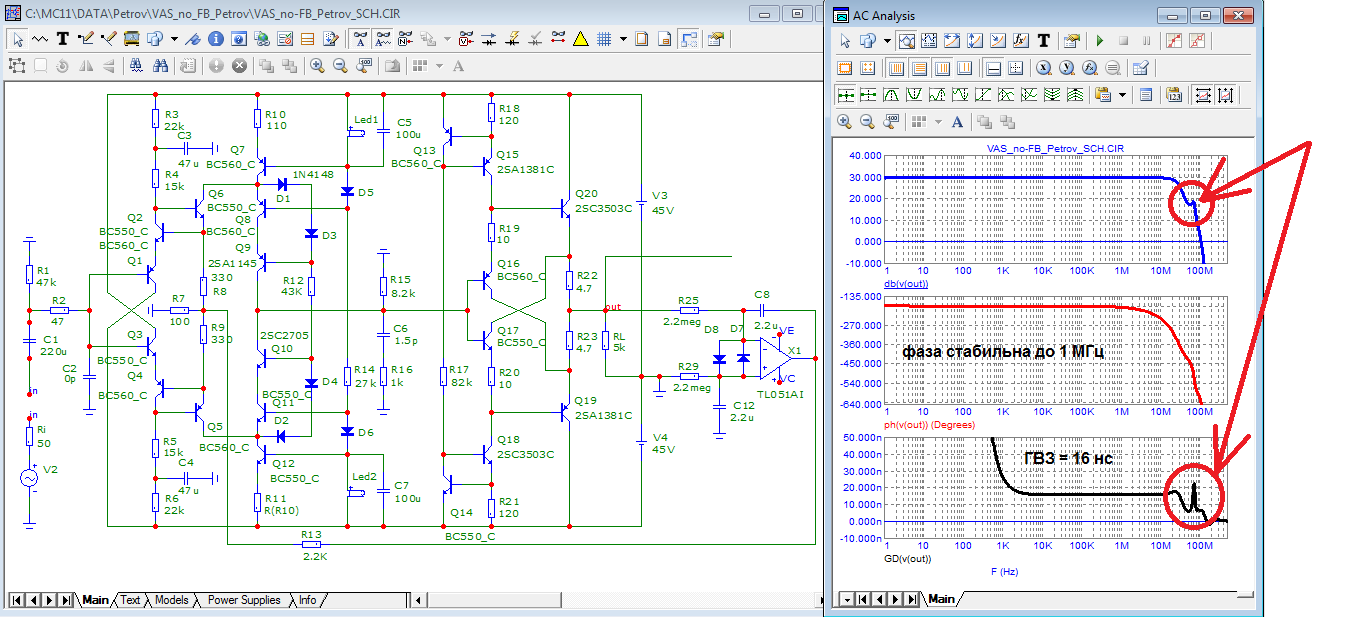
Task: Select the Text tool in schematic toolbar
Action: coord(62,39)
